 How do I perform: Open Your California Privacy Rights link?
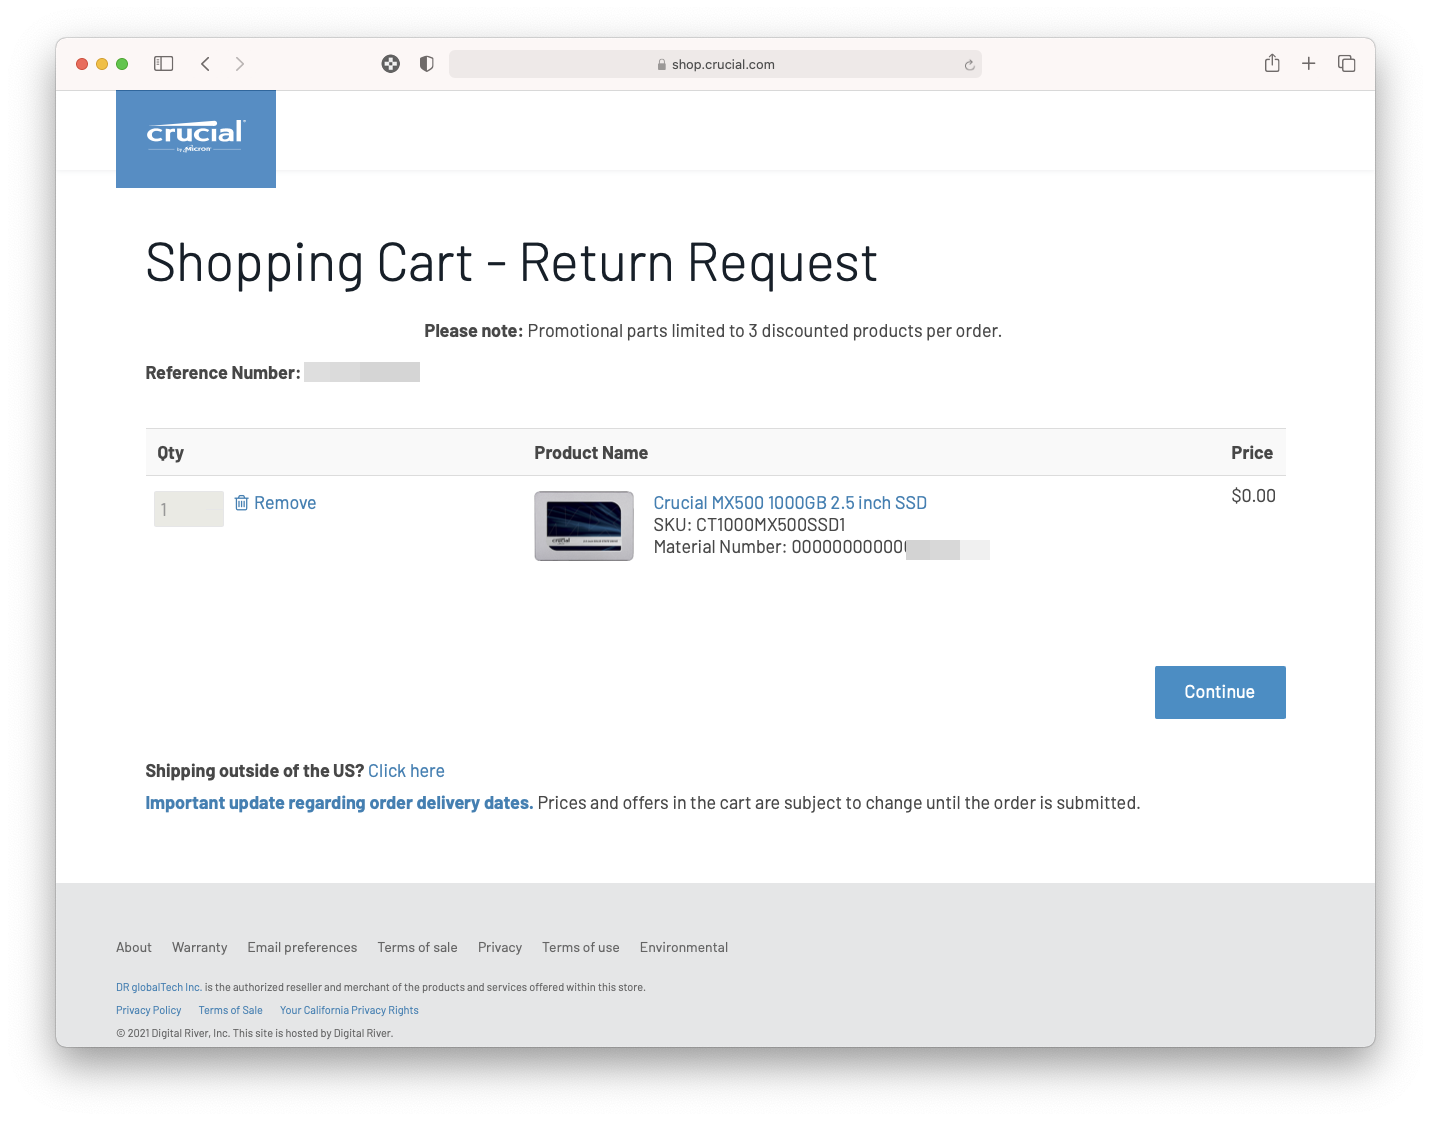349,1010
